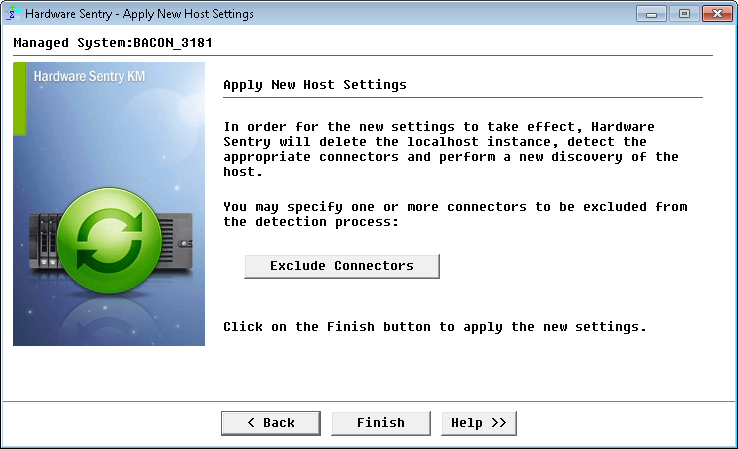
Task: Click the green strip on banner's left edge
Action: (19, 98)
